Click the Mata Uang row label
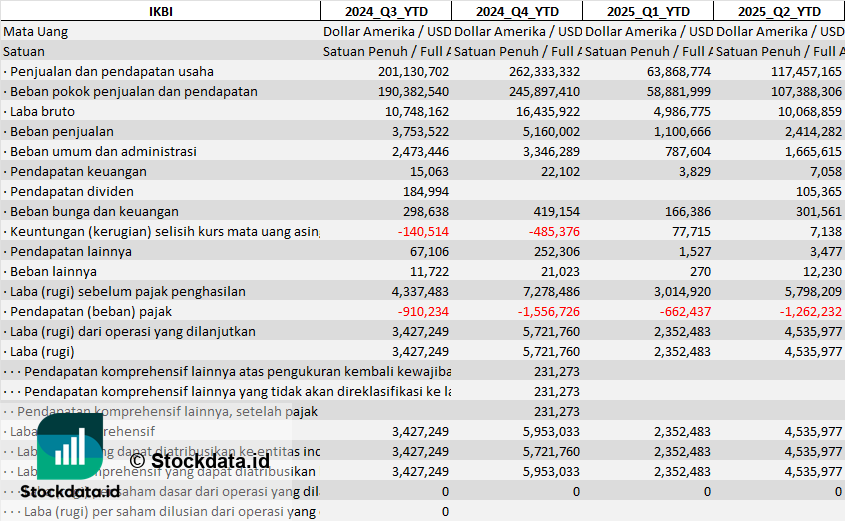The width and height of the screenshot is (845, 521). tap(36, 32)
